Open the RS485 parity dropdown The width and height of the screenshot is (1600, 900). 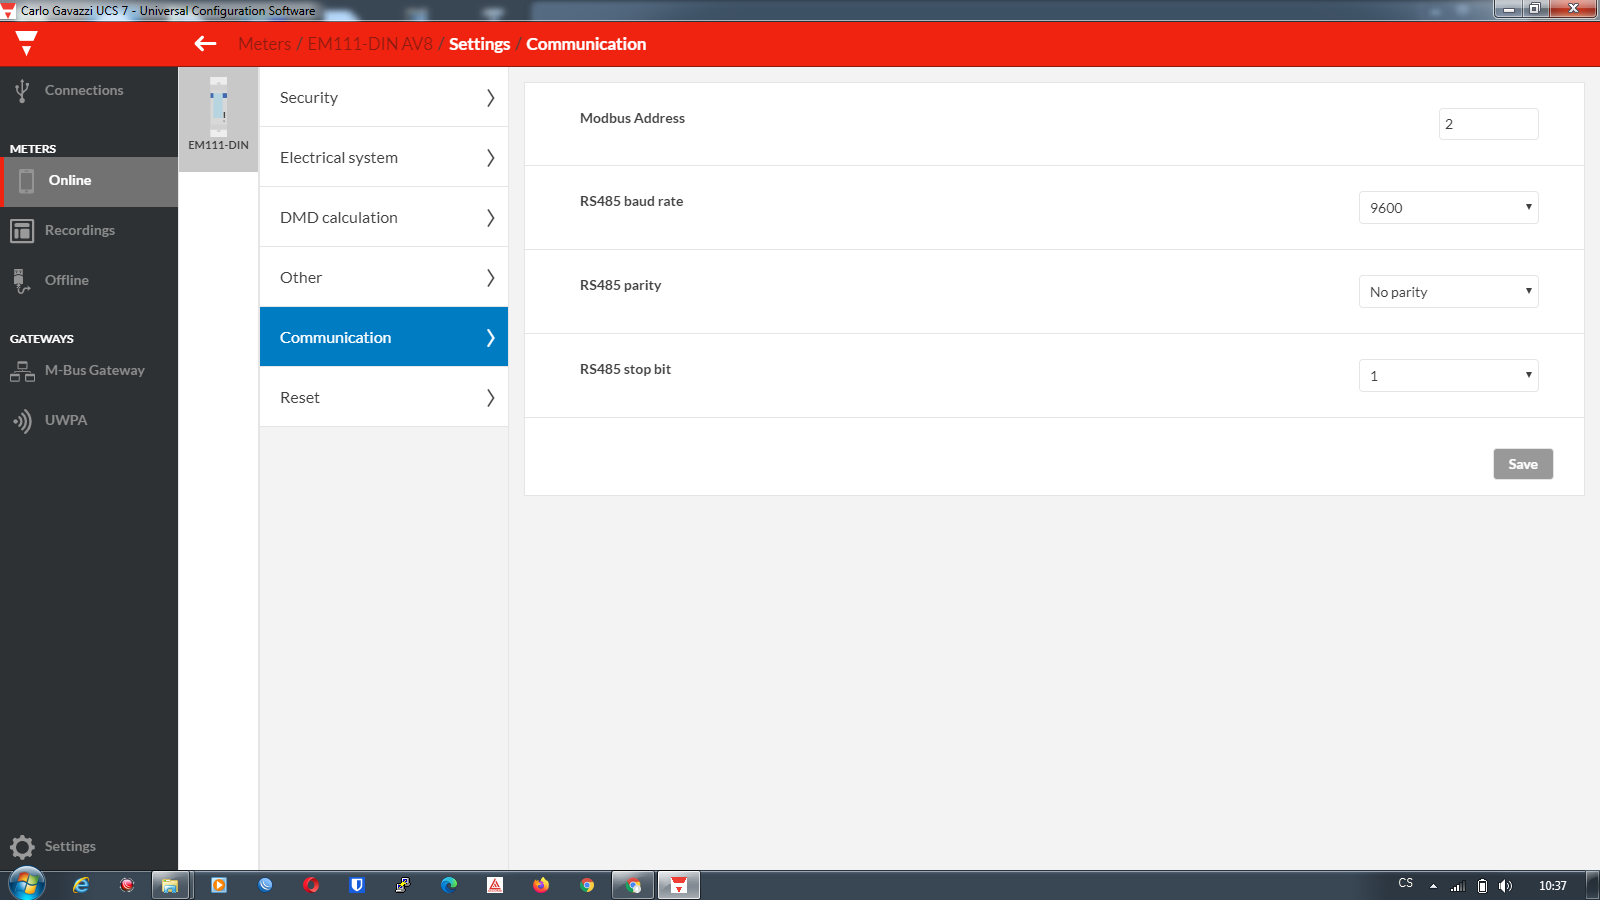pyautogui.click(x=1448, y=292)
